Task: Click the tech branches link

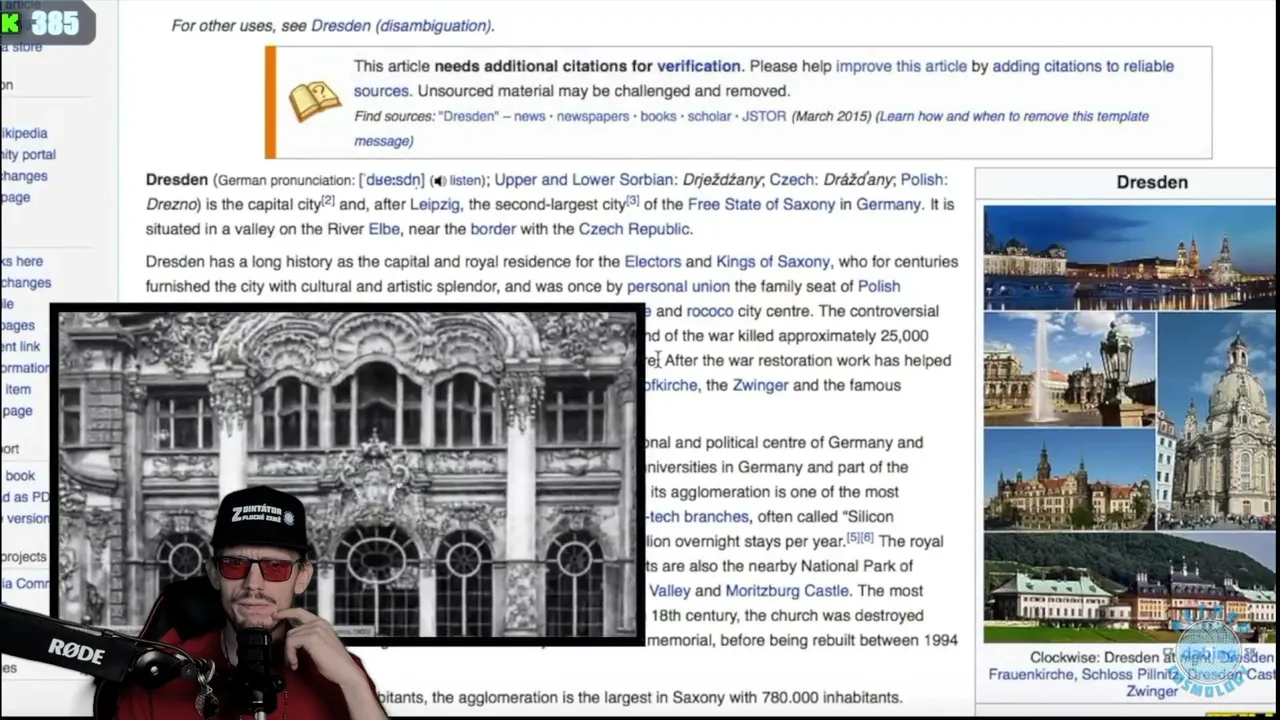Action: coord(698,517)
